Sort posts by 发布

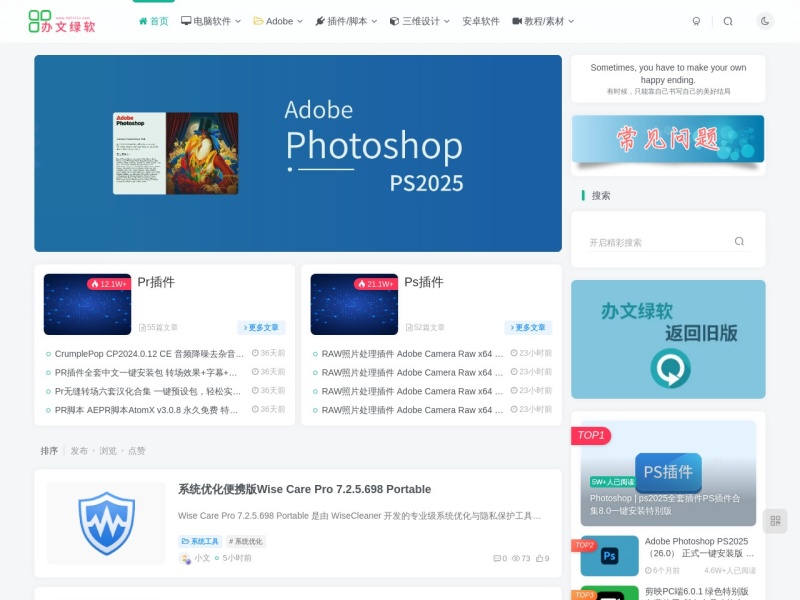tap(79, 451)
